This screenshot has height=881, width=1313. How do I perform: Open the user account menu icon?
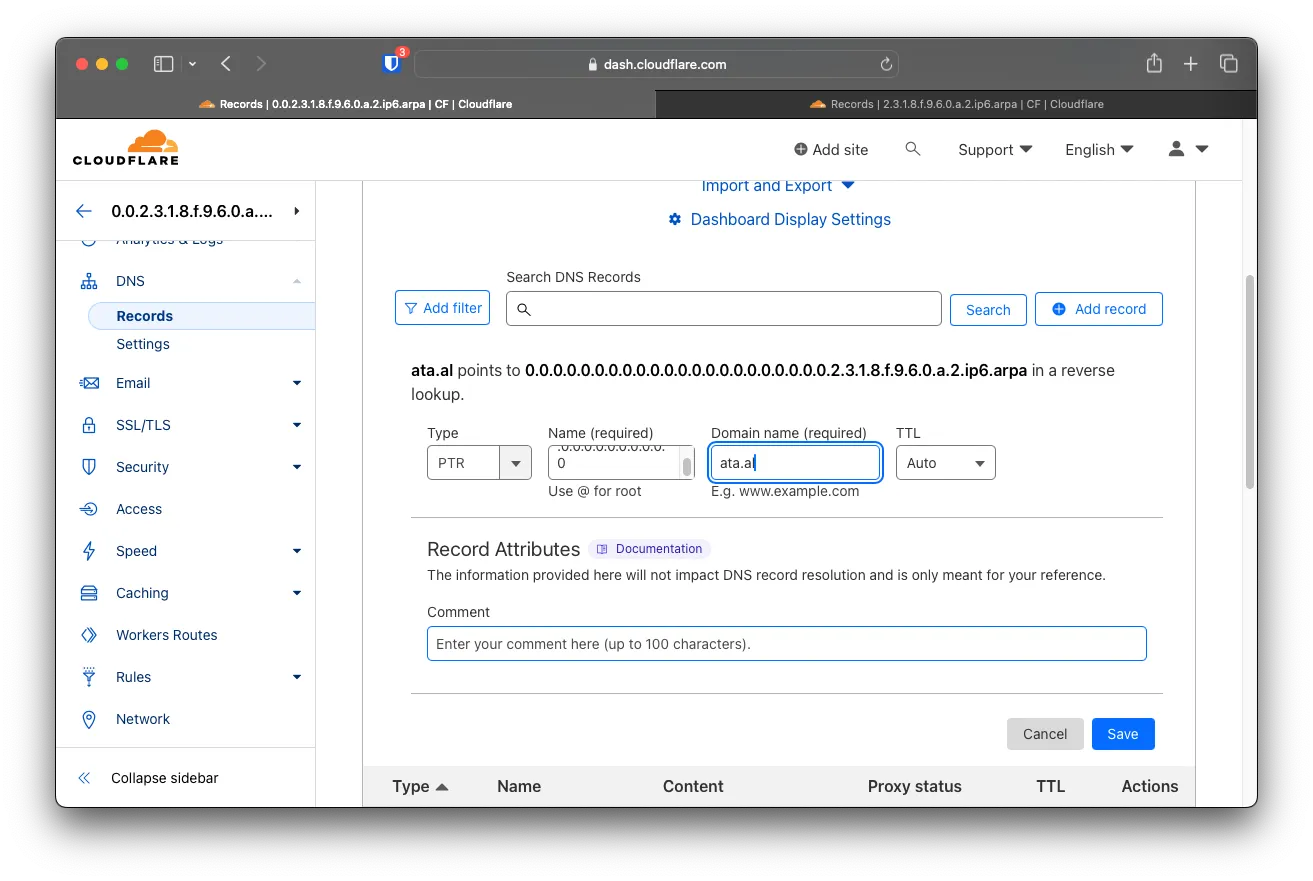(x=1188, y=149)
